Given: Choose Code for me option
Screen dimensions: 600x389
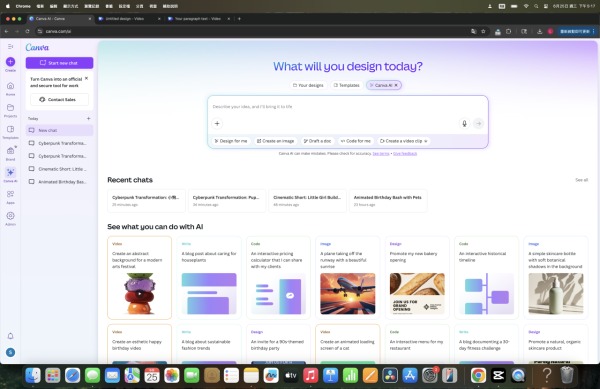Looking at the screenshot, I should 356,141.
